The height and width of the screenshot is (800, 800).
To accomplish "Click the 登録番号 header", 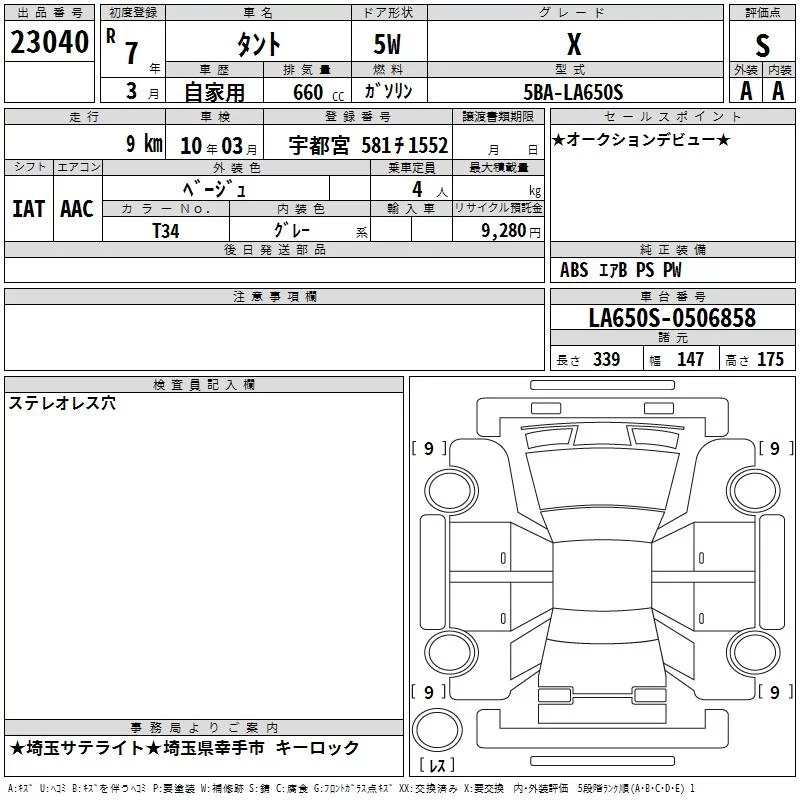I will click(x=358, y=117).
